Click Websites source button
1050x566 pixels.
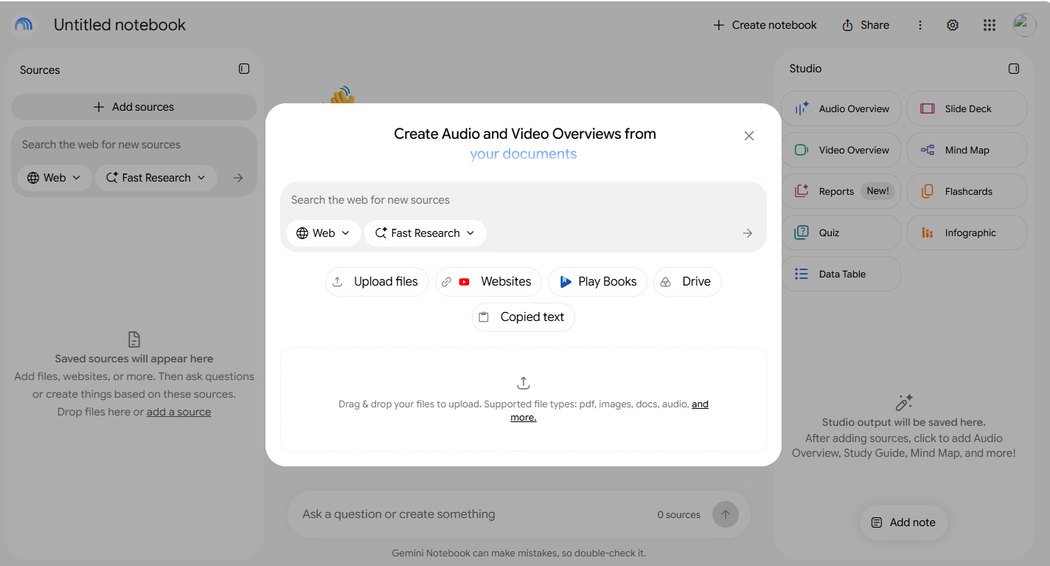click(488, 282)
